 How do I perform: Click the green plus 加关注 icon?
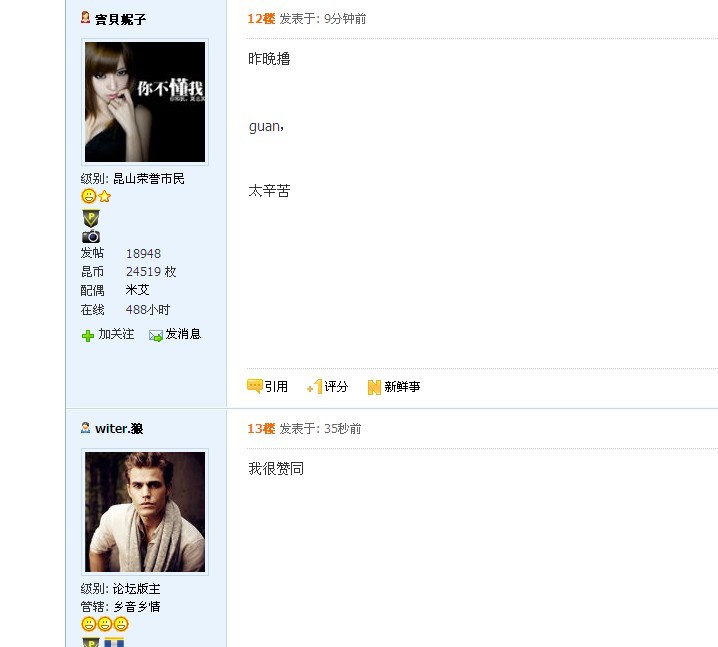point(87,336)
